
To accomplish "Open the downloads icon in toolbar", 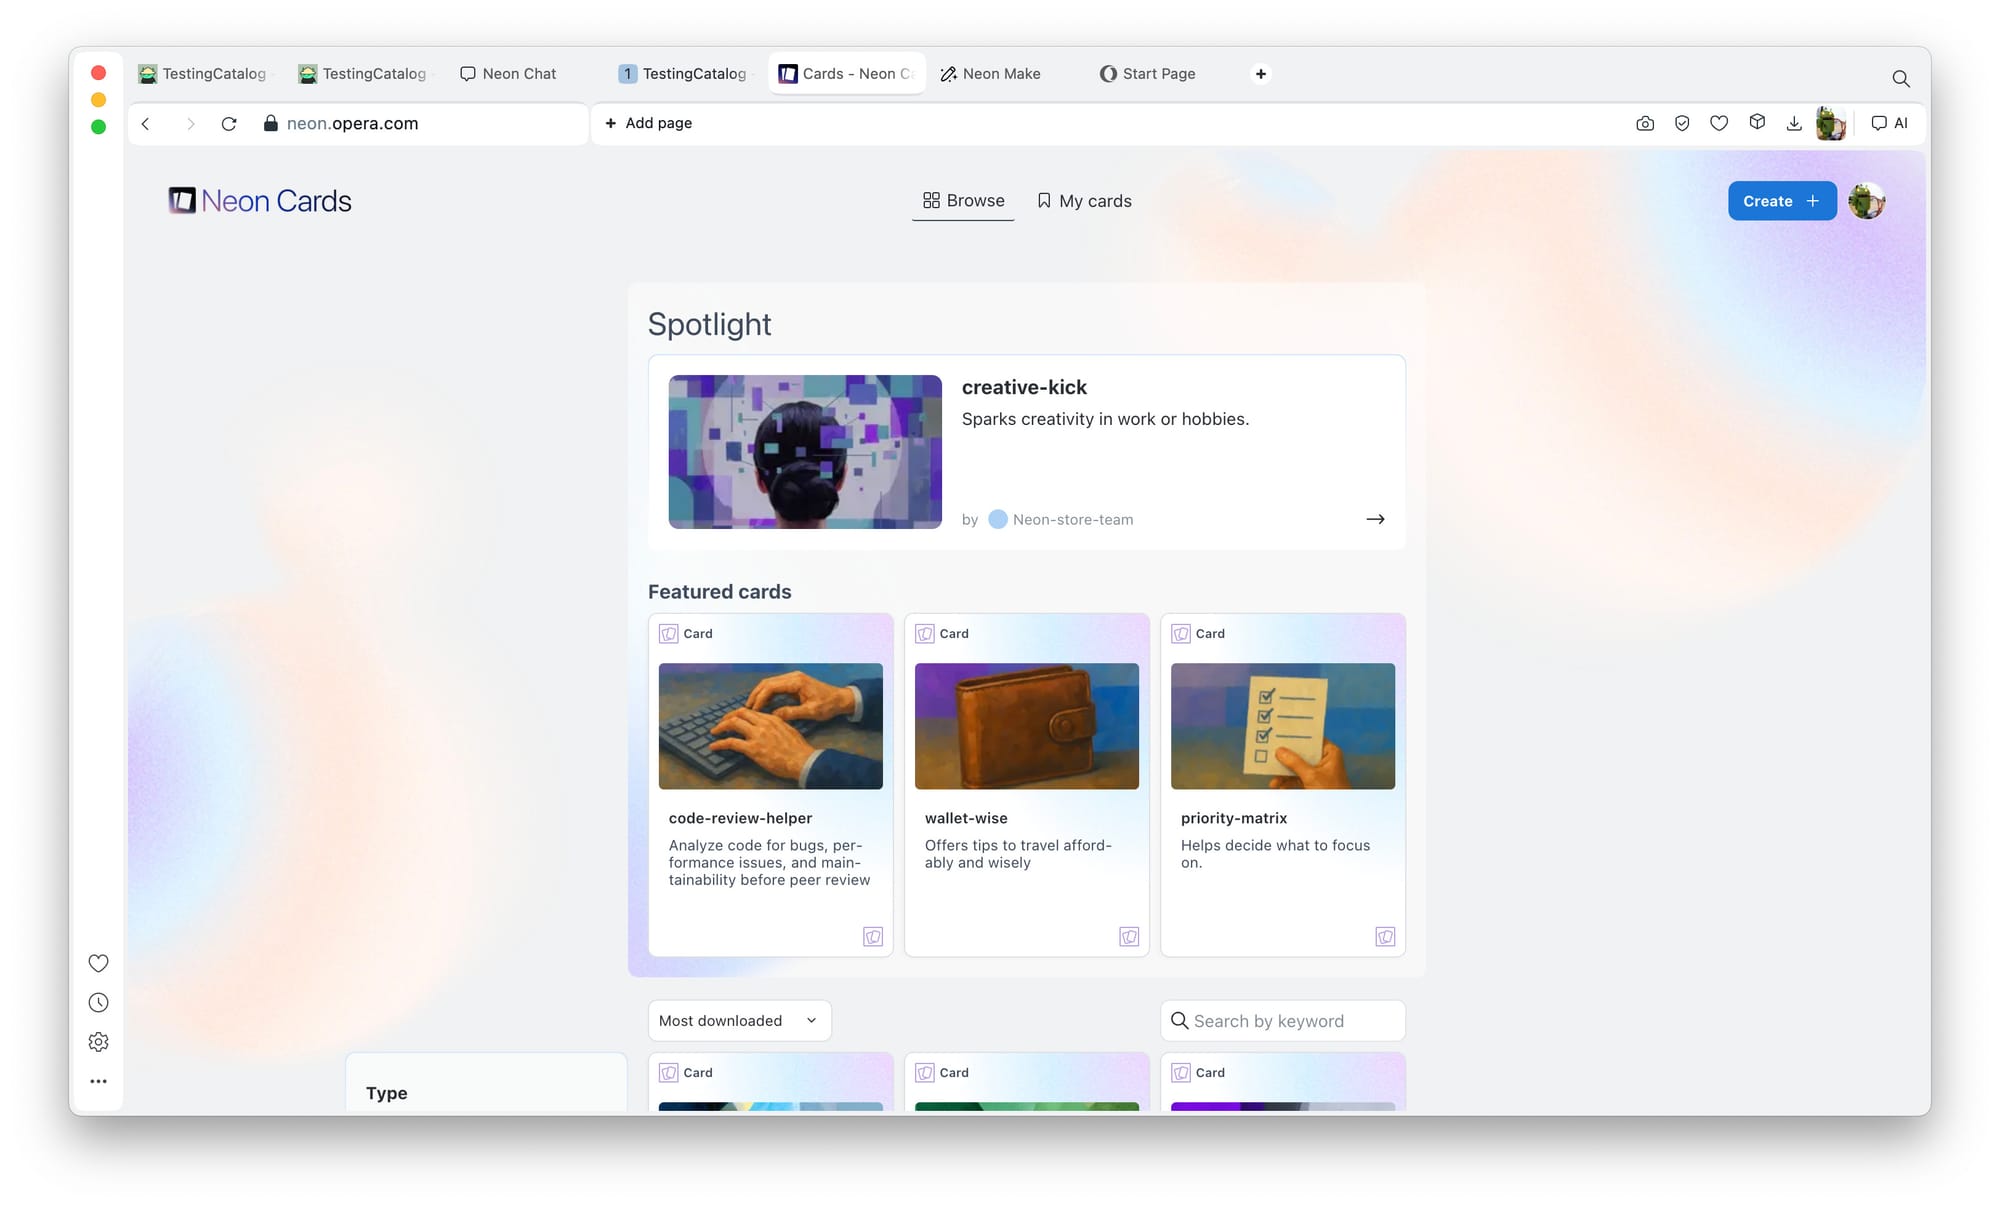I will click(1794, 123).
